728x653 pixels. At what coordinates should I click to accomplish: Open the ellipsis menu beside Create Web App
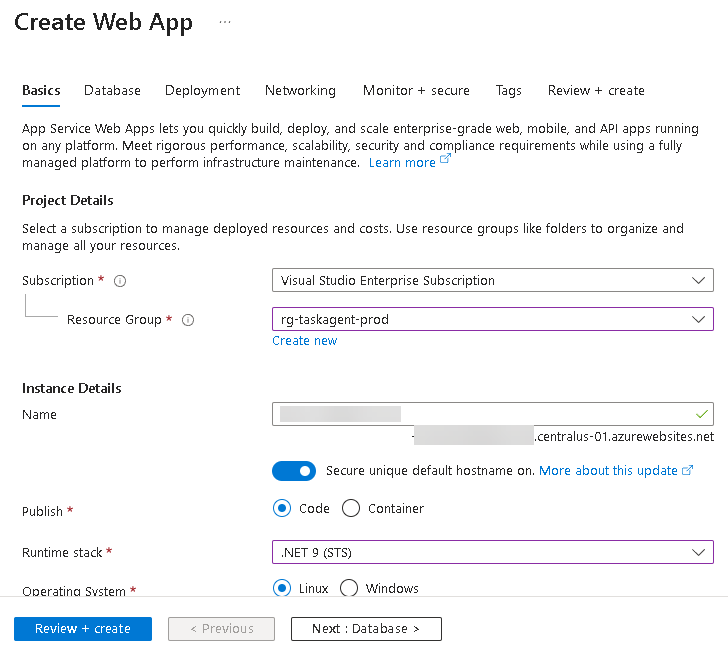pos(225,22)
